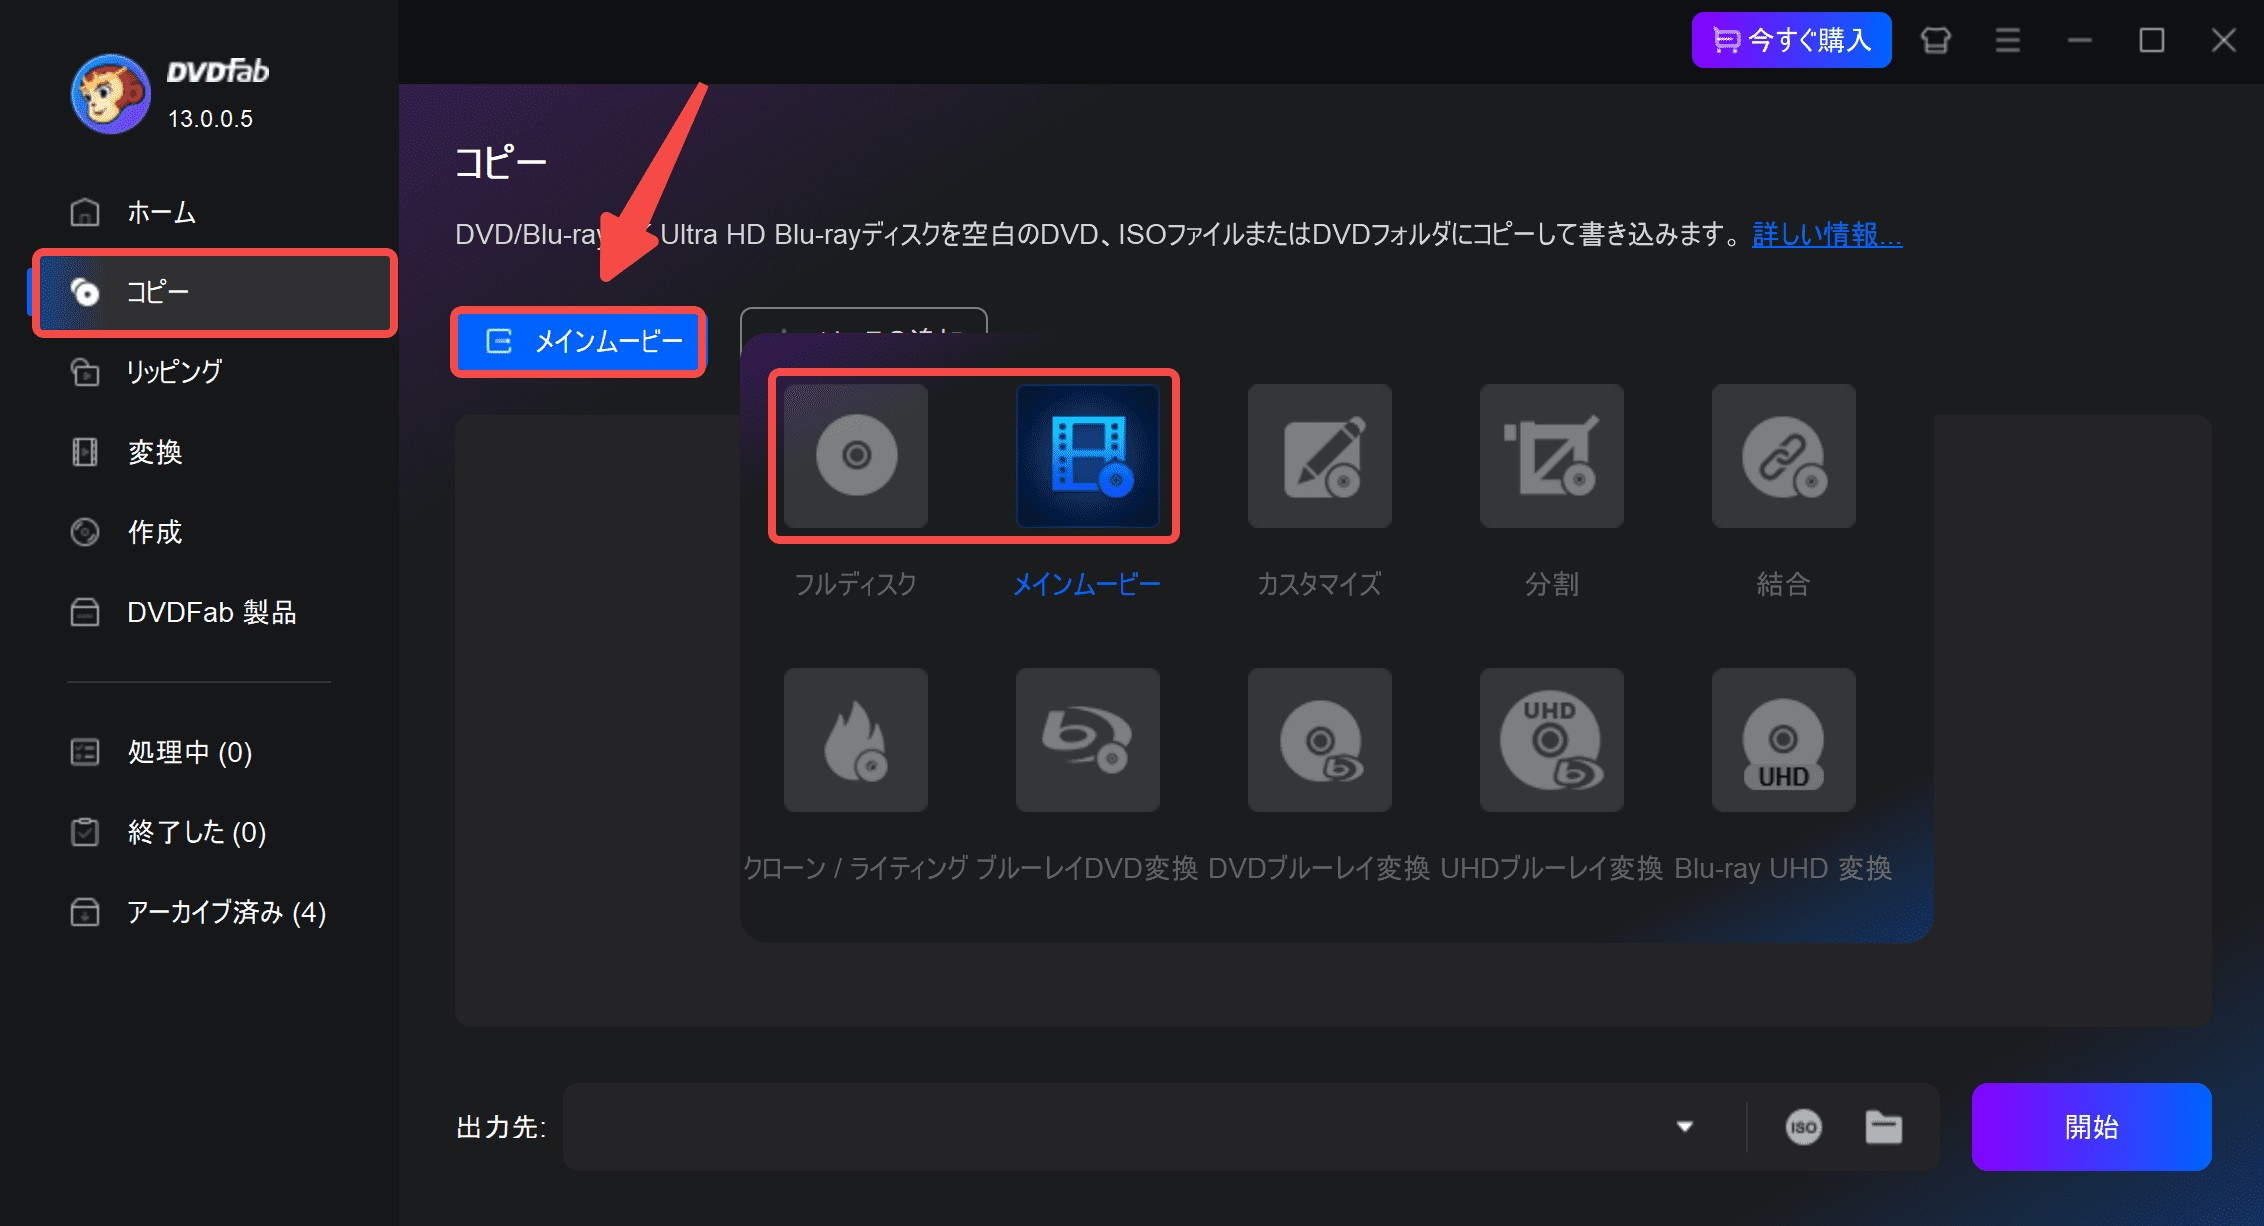Choose the 結合 merge mode icon
Viewport: 2264px width, 1226px height.
point(1783,456)
